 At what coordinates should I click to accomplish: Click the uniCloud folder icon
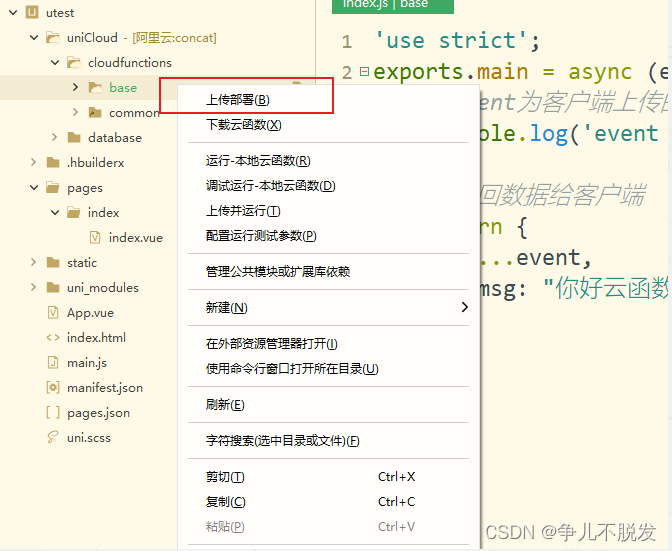[x=53, y=38]
